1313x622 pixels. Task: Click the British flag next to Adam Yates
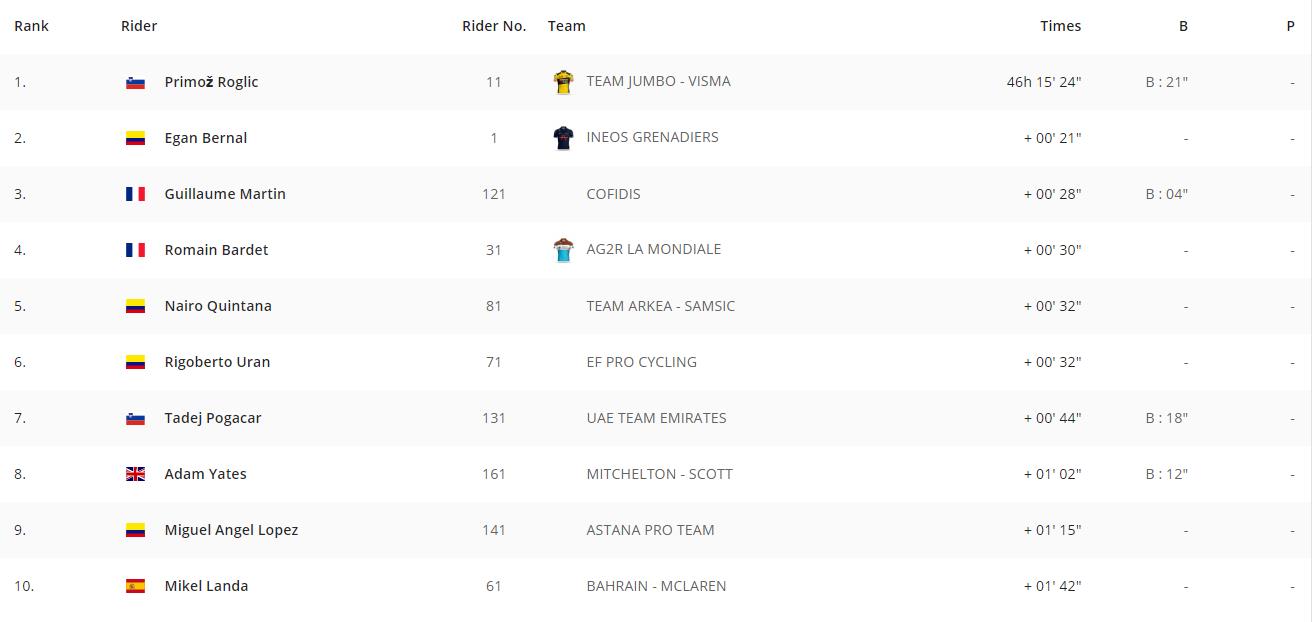point(135,475)
